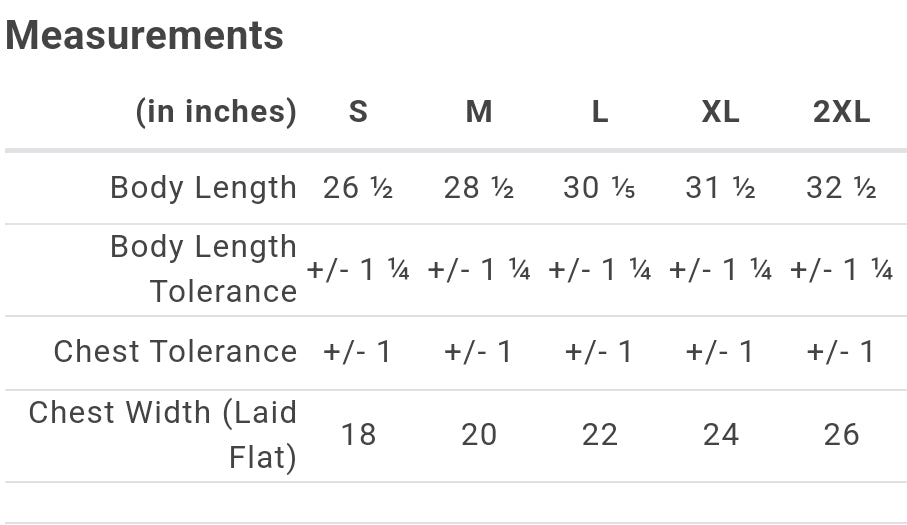
Task: Select the XL chest tolerance +/- 1 cell
Action: [x=720, y=352]
